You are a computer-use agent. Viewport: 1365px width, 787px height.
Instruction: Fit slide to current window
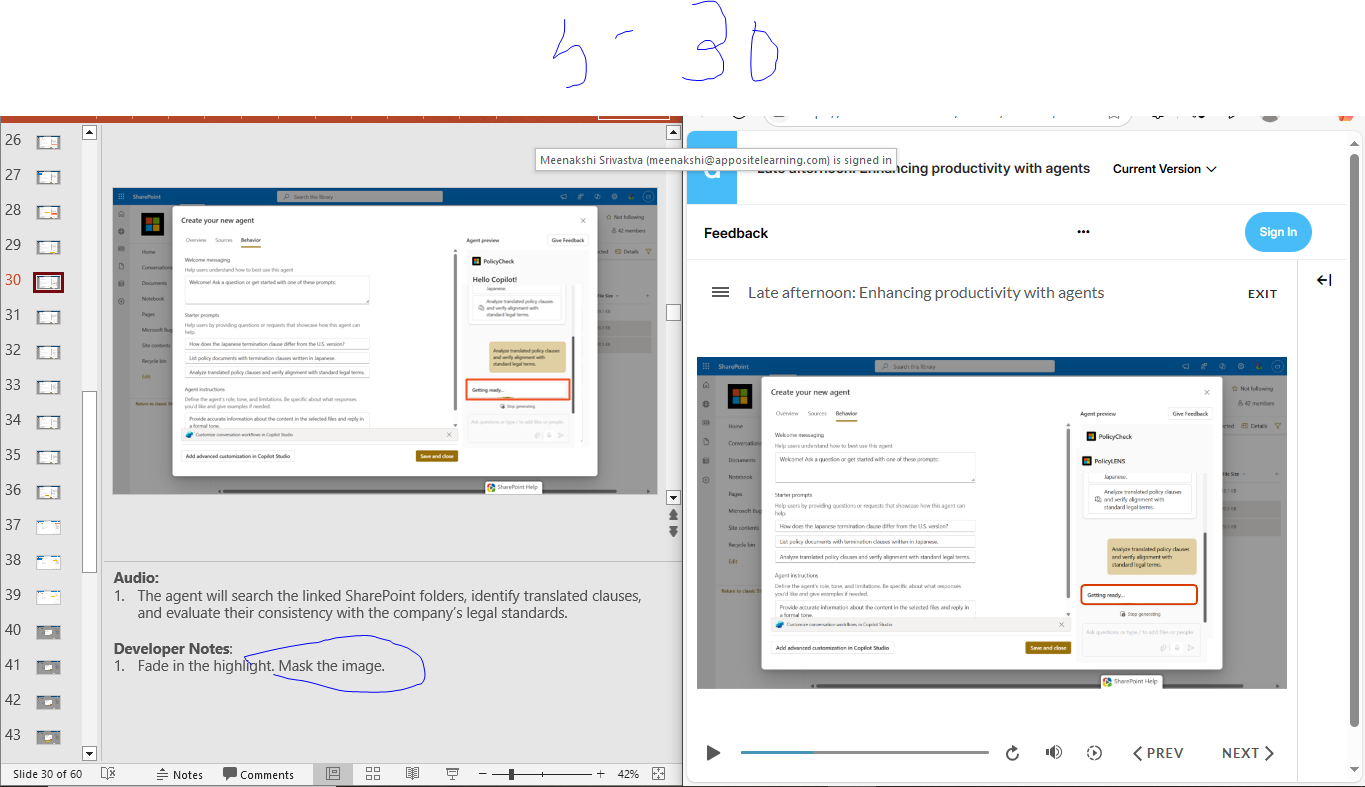pos(658,774)
